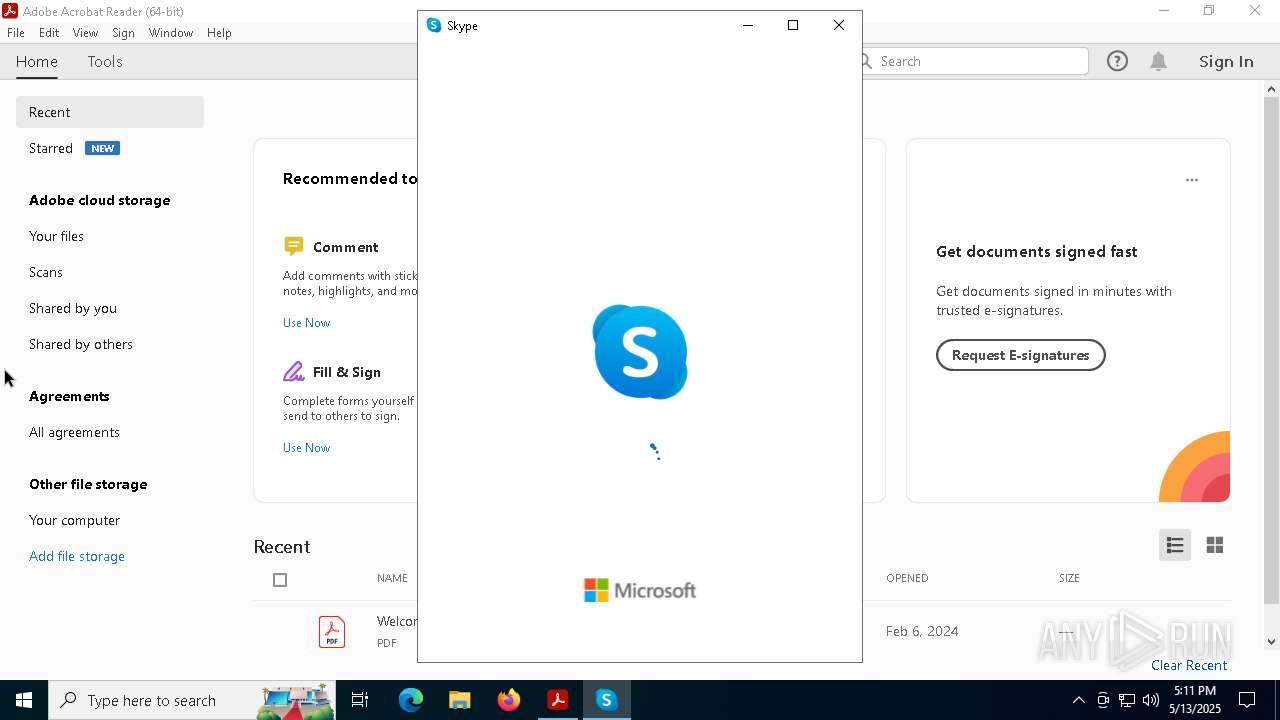Open Windows Start menu
Viewport: 1280px width, 720px height.
(x=24, y=700)
